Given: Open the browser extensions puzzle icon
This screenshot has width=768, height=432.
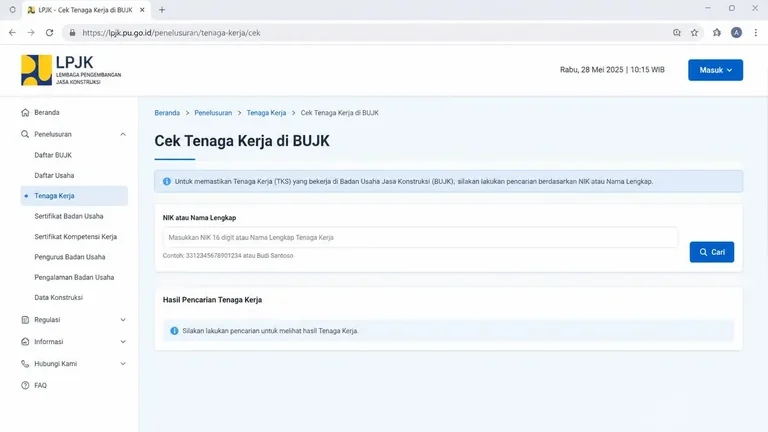Looking at the screenshot, I should pos(717,33).
